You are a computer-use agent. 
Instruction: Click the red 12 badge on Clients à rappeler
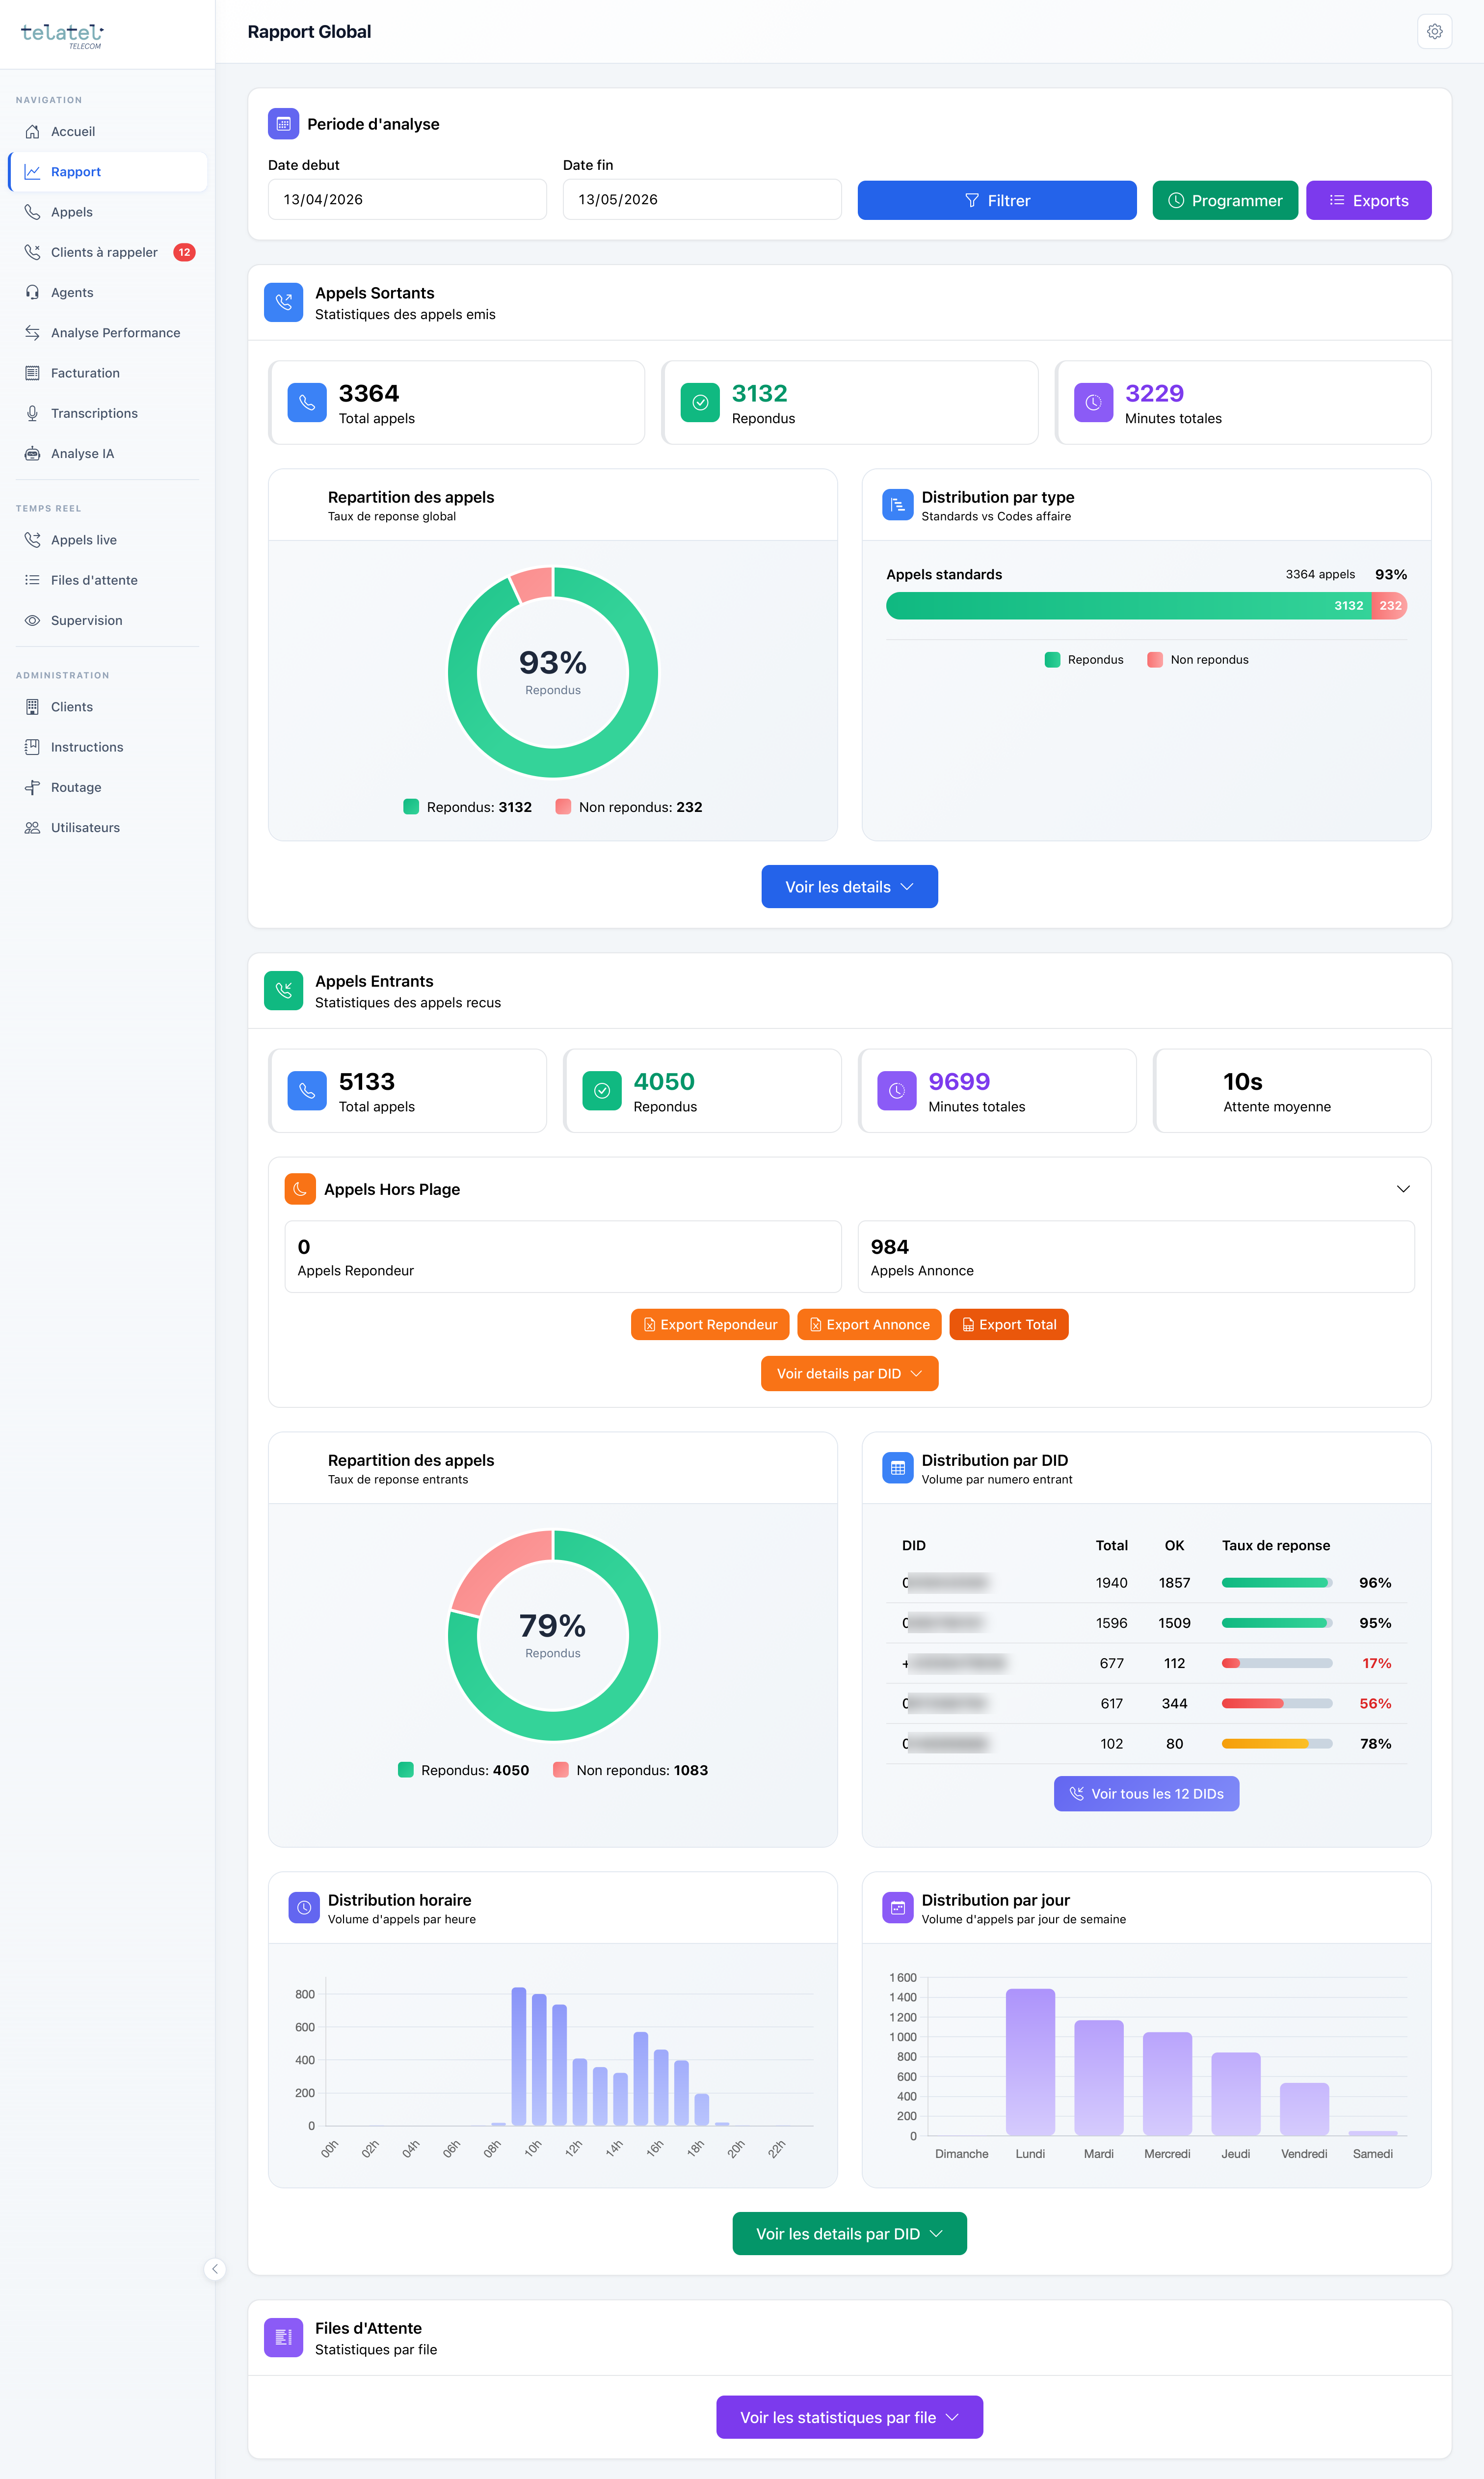184,252
